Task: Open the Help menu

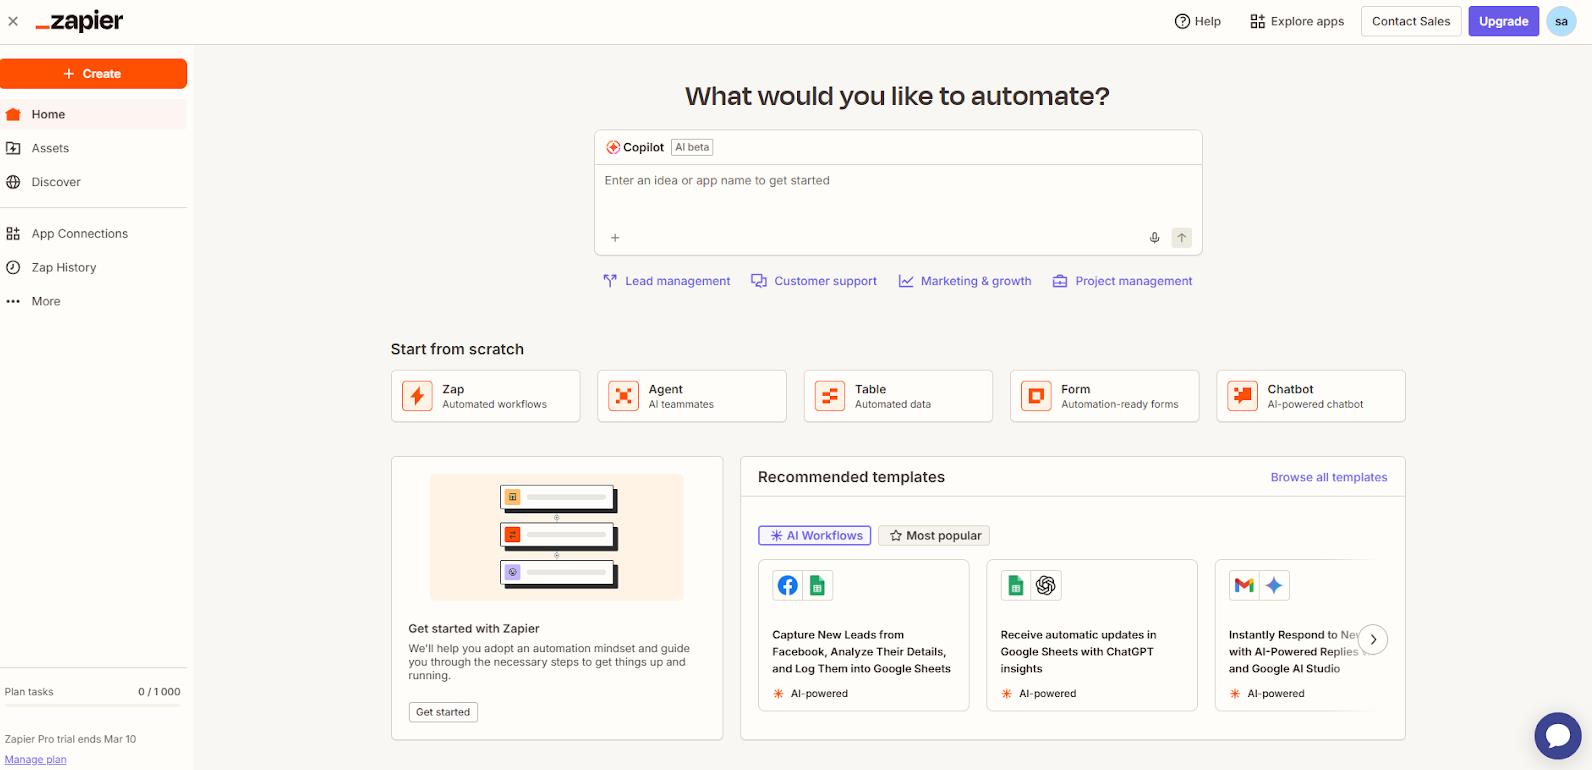Action: pyautogui.click(x=1197, y=21)
